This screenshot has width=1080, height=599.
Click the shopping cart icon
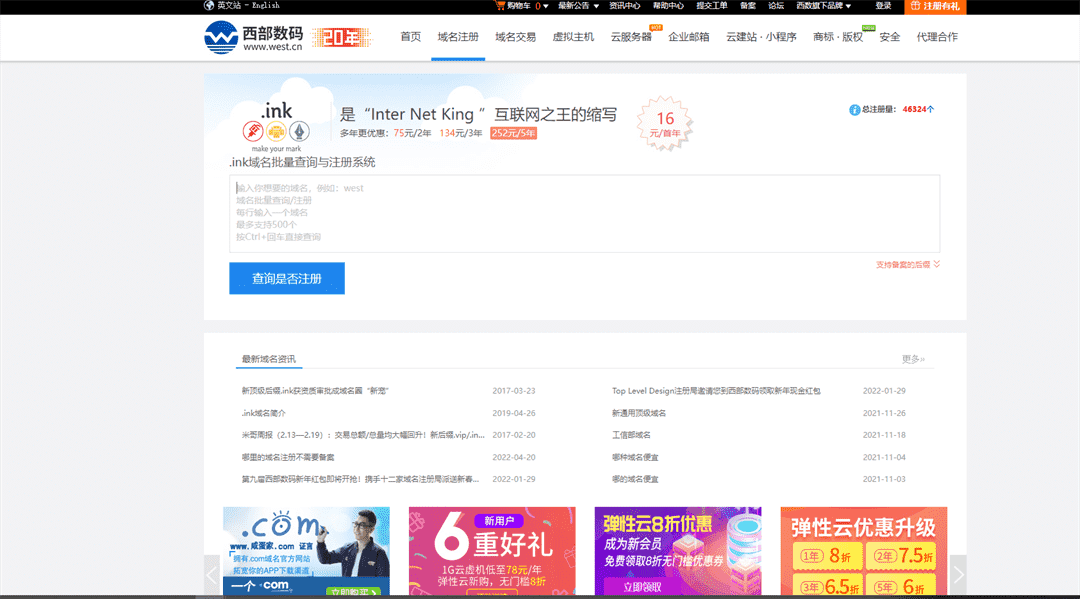click(500, 6)
